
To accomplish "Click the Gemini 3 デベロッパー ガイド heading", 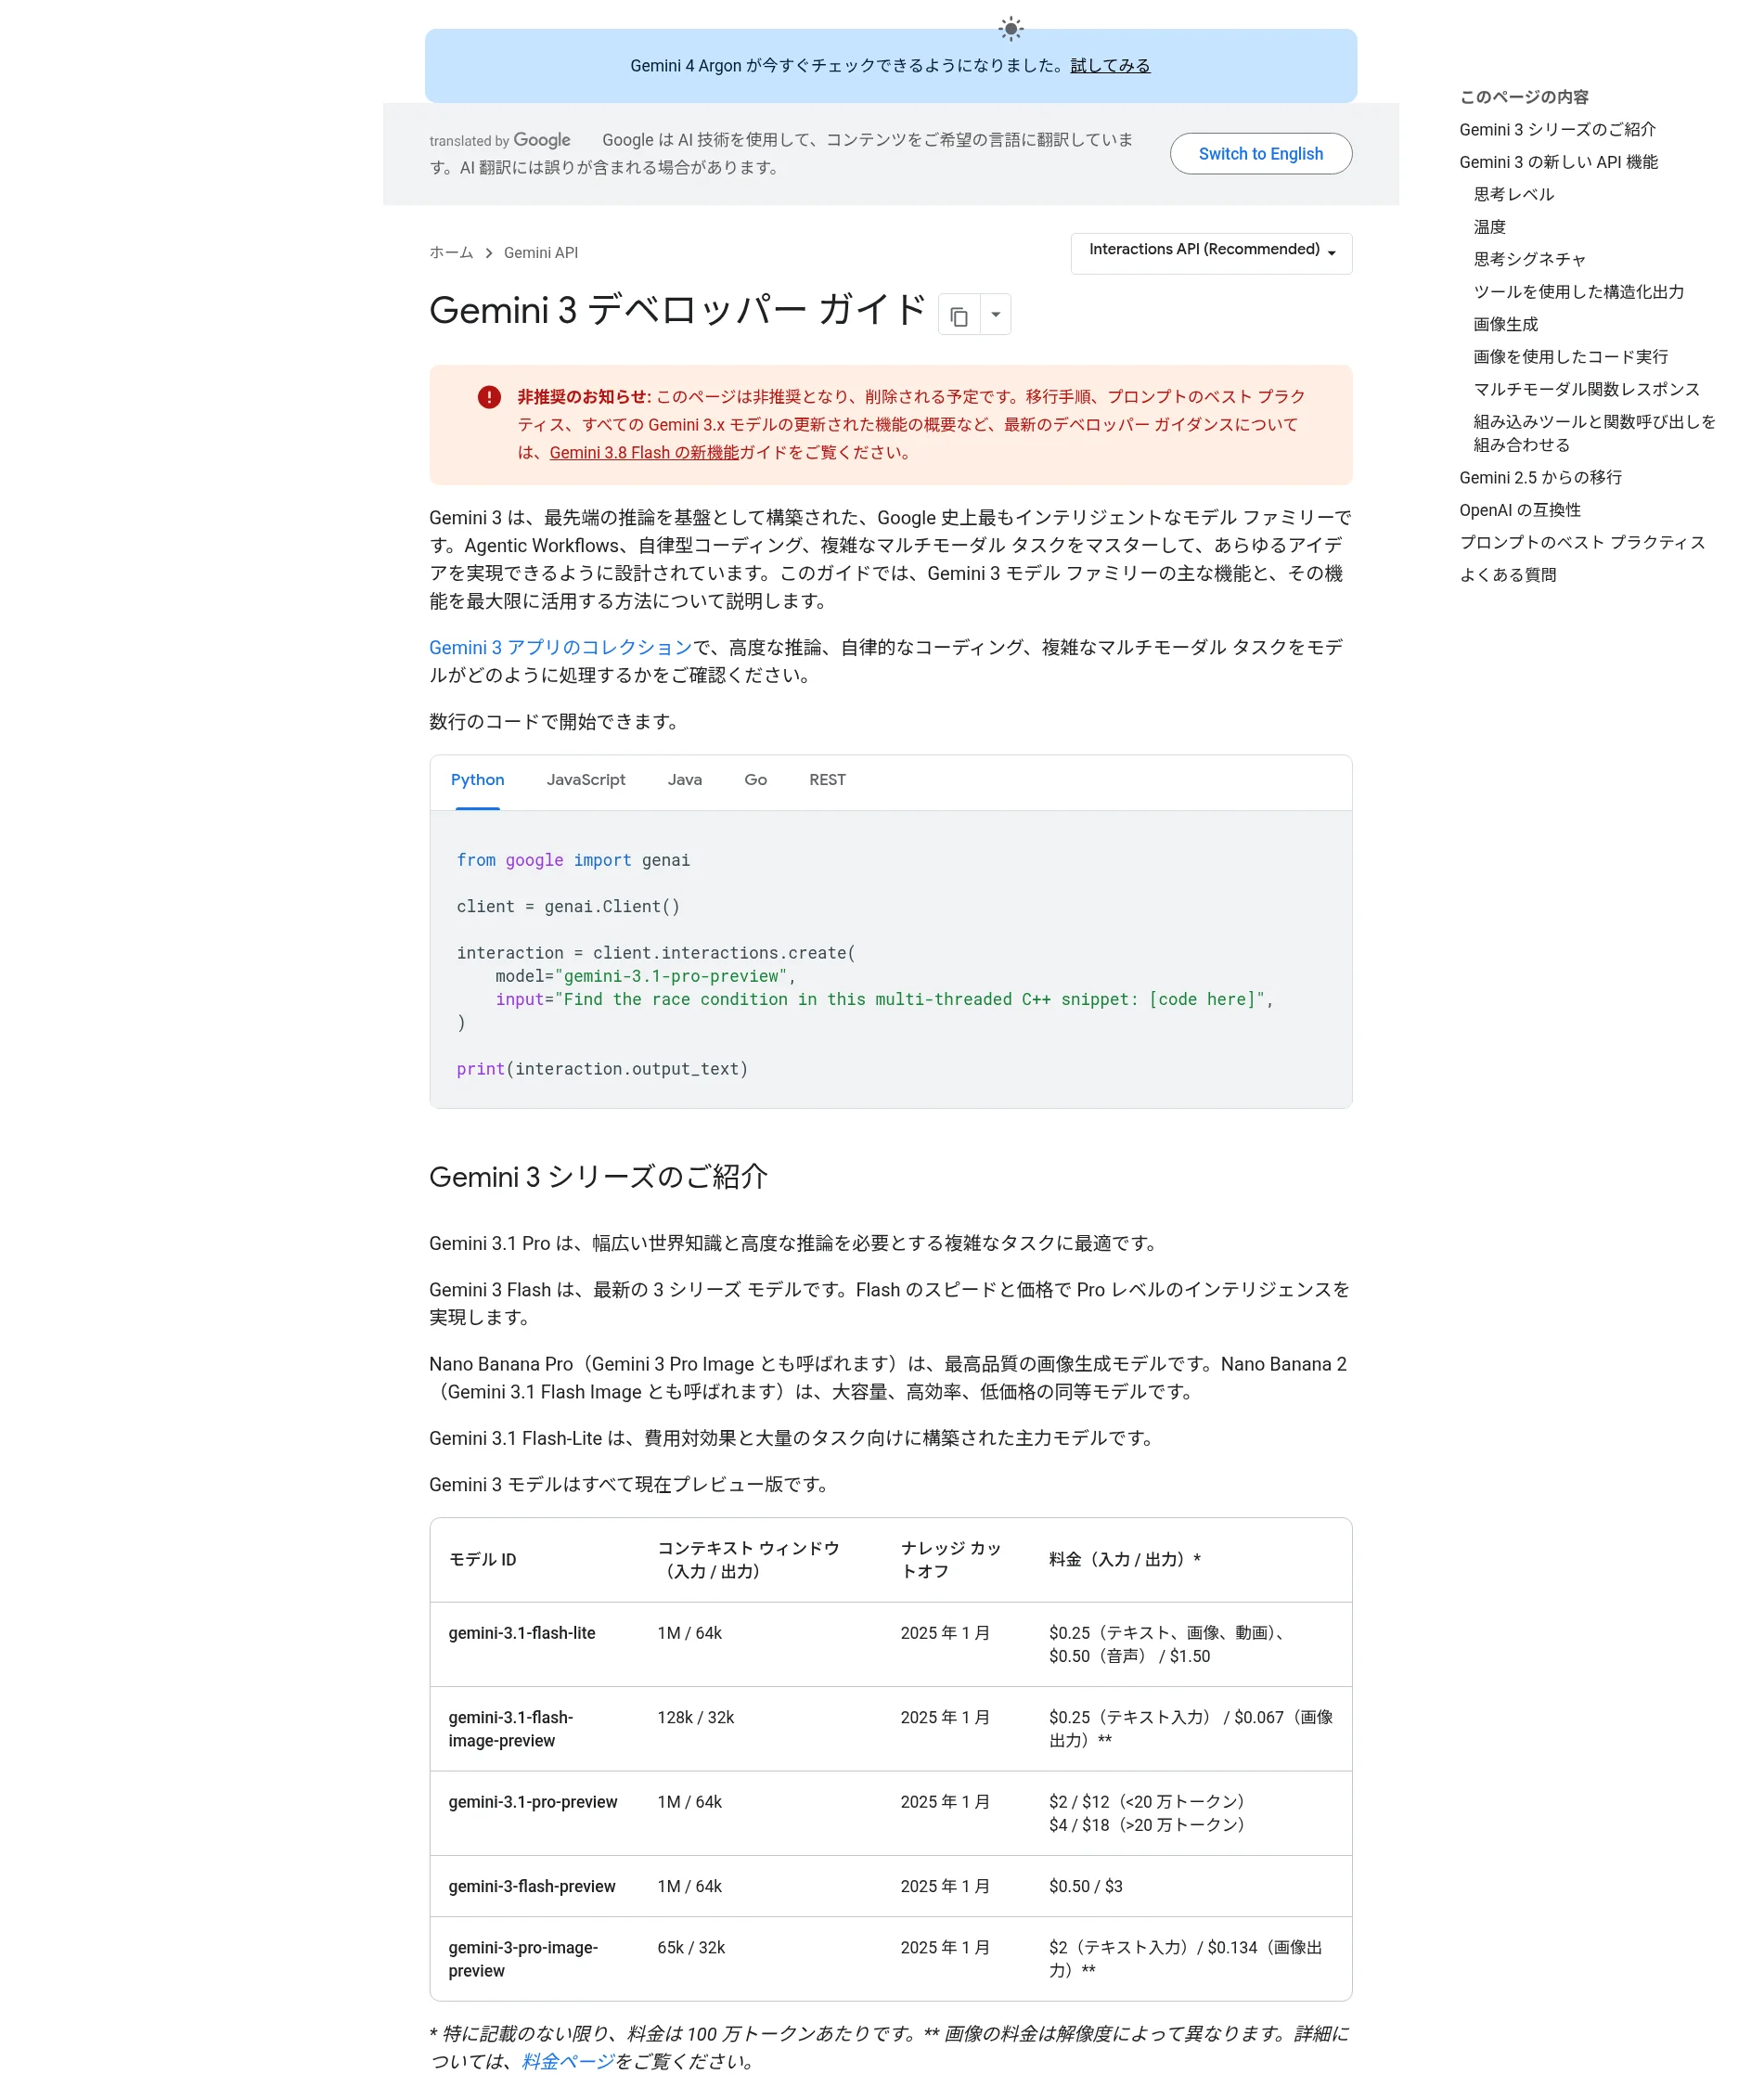I will tap(677, 310).
